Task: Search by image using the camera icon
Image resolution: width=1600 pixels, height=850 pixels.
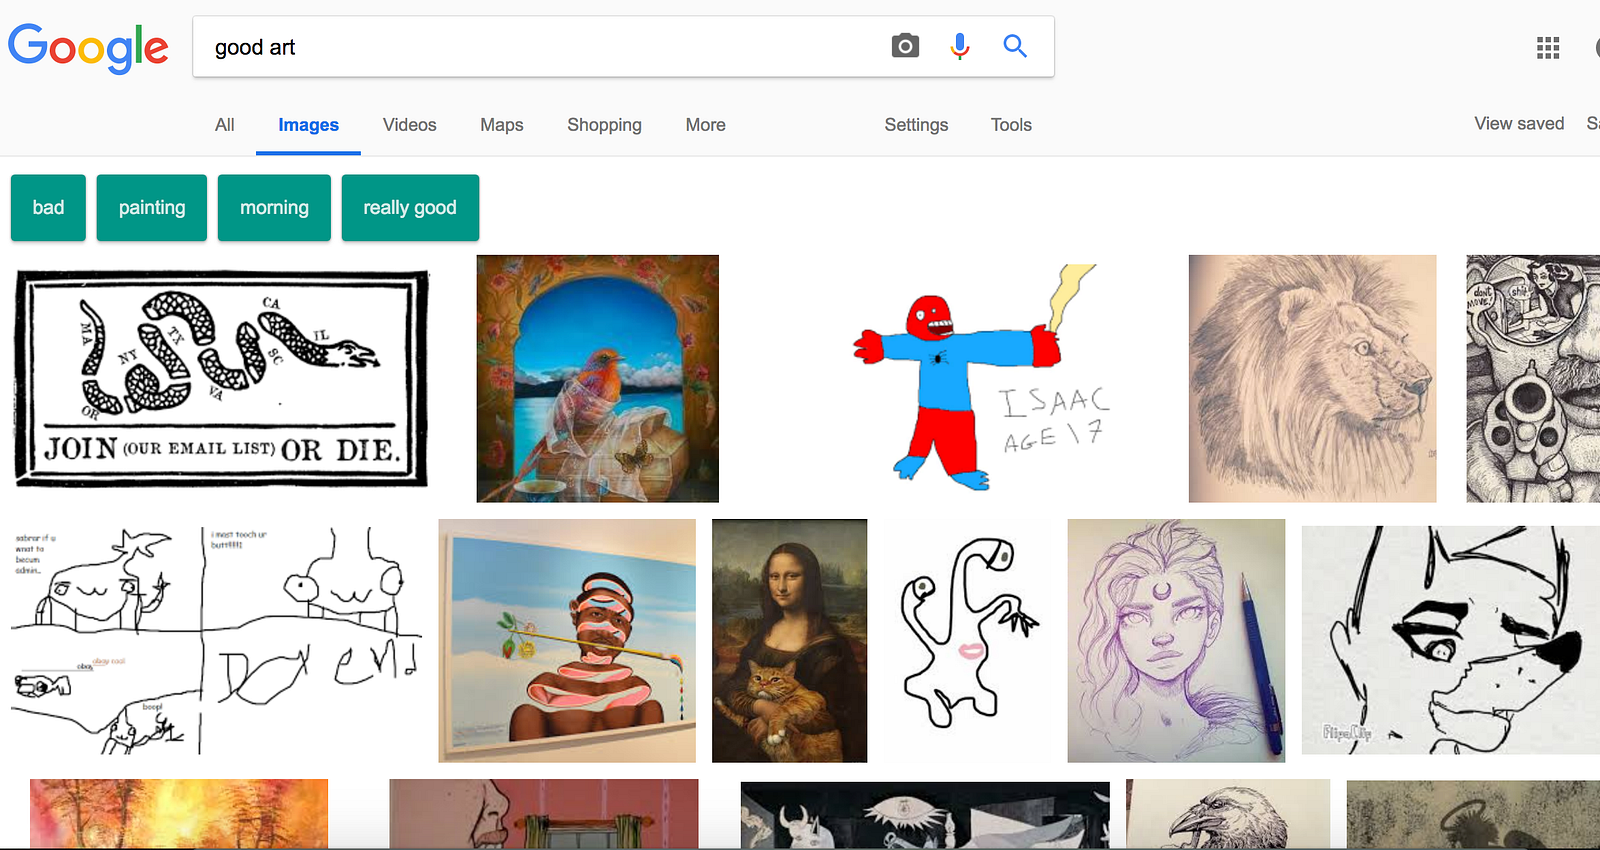Action: 905,46
